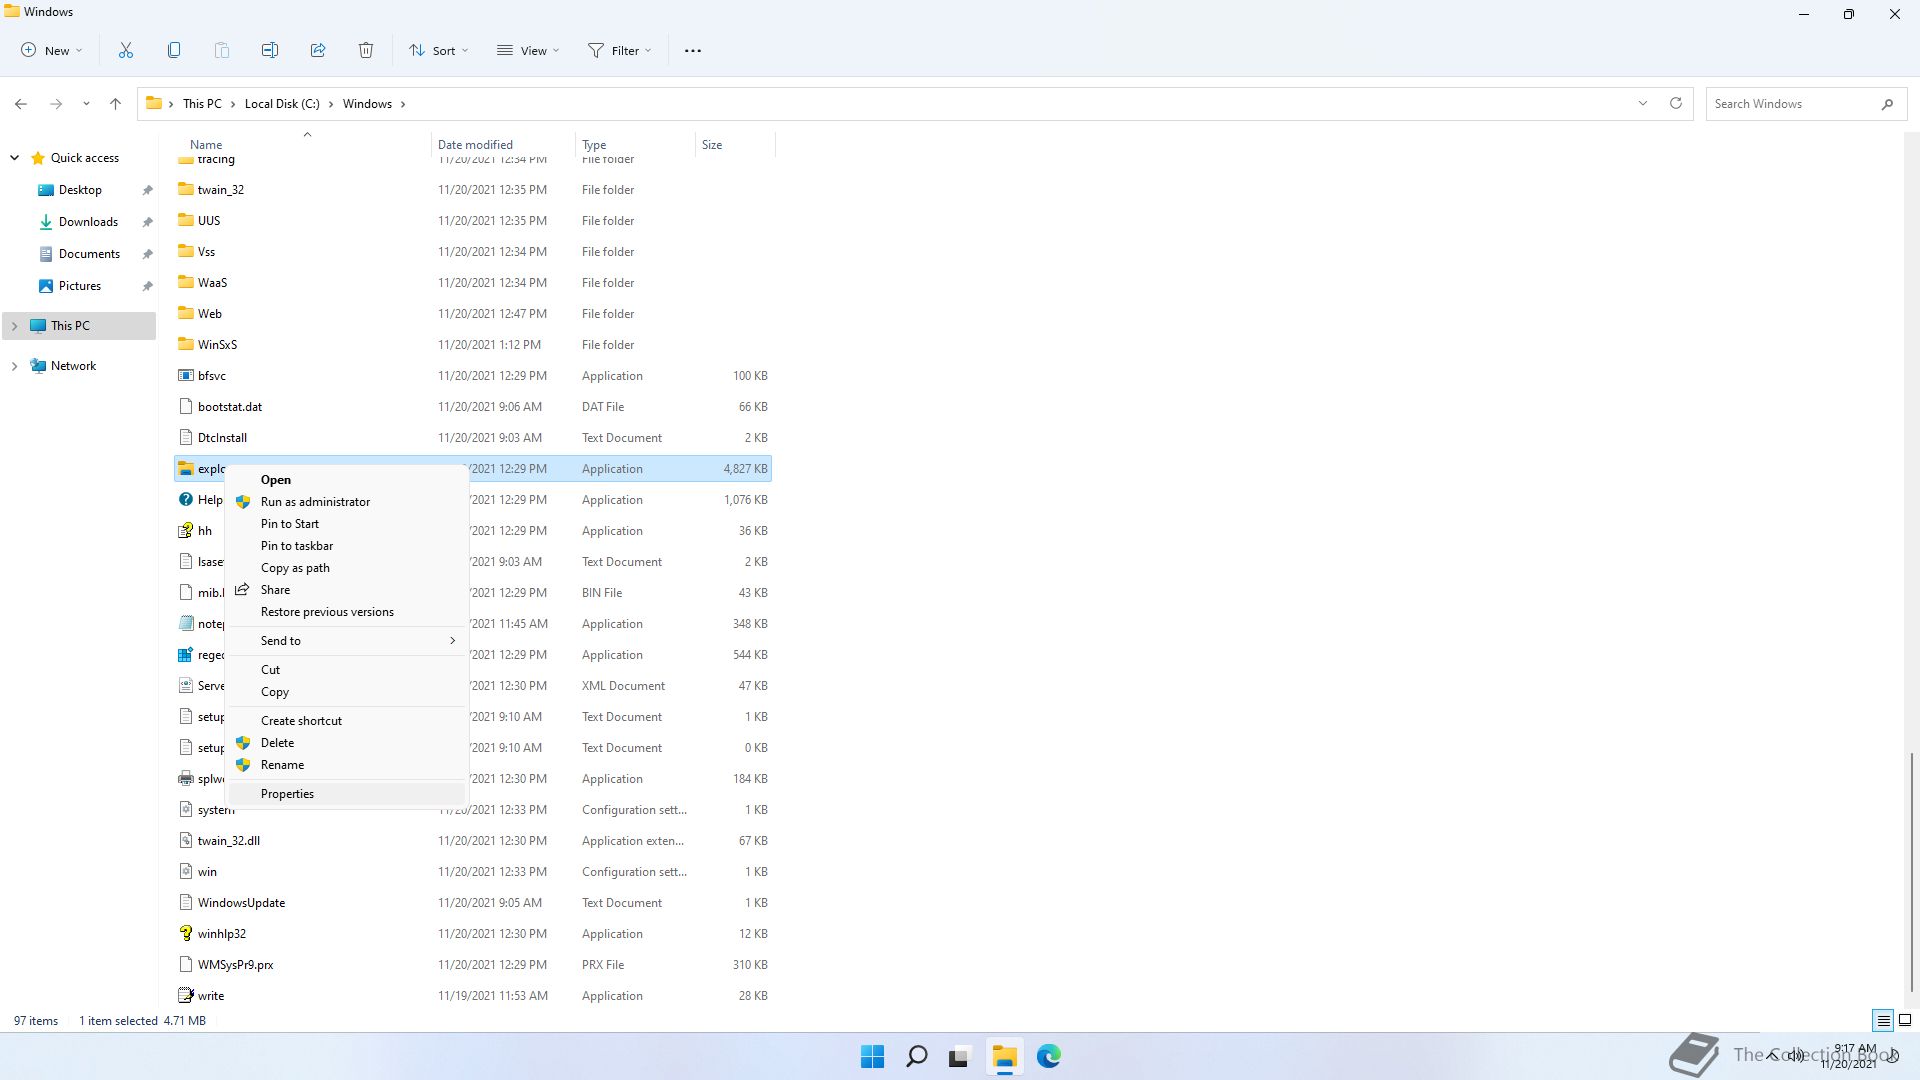Screen dimensions: 1920x1080
Task: Choose Create shortcut
Action: click(347, 721)
